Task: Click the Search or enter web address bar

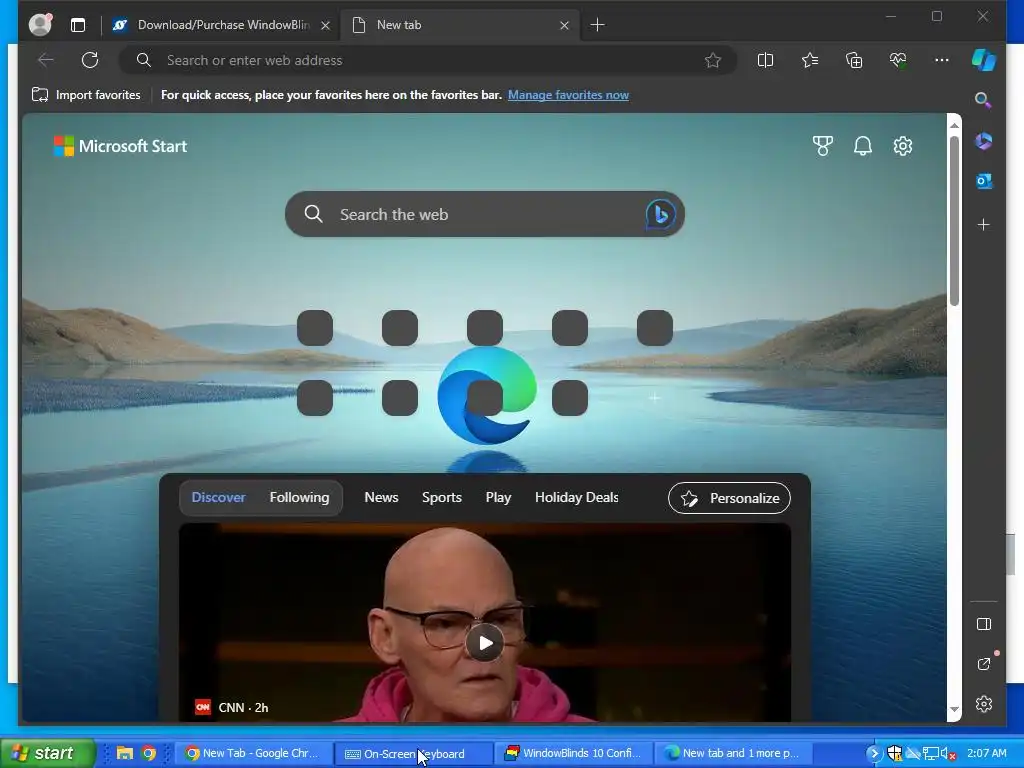Action: pos(428,60)
